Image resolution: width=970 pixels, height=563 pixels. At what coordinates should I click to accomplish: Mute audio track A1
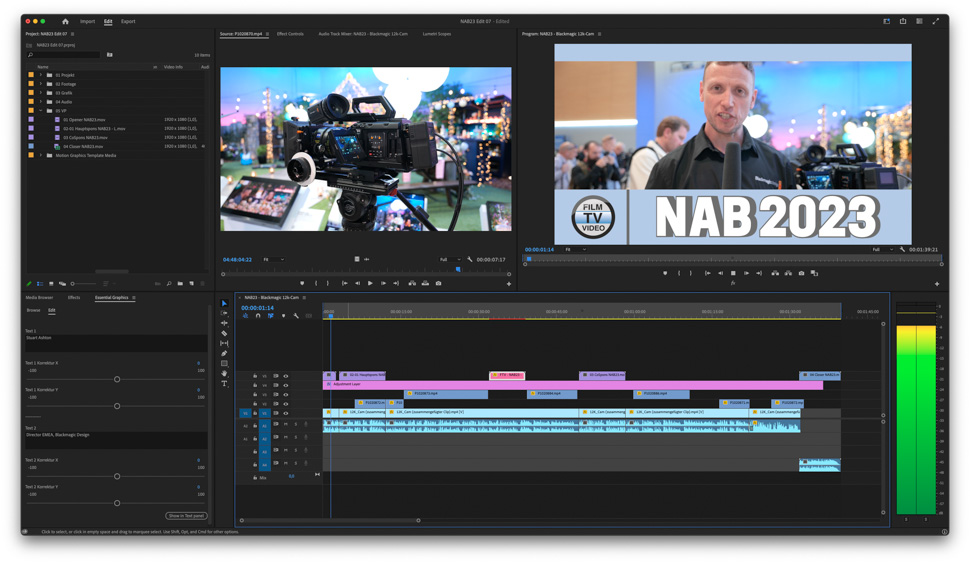point(286,424)
